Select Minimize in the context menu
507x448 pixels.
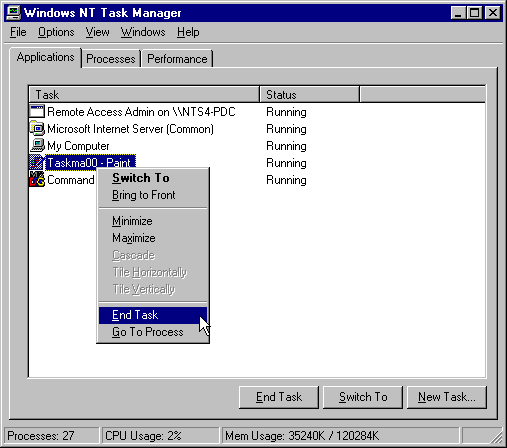coord(153,221)
